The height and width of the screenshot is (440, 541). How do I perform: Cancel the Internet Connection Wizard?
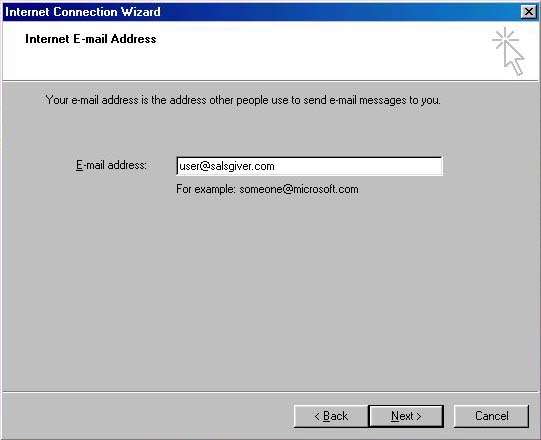(x=491, y=416)
